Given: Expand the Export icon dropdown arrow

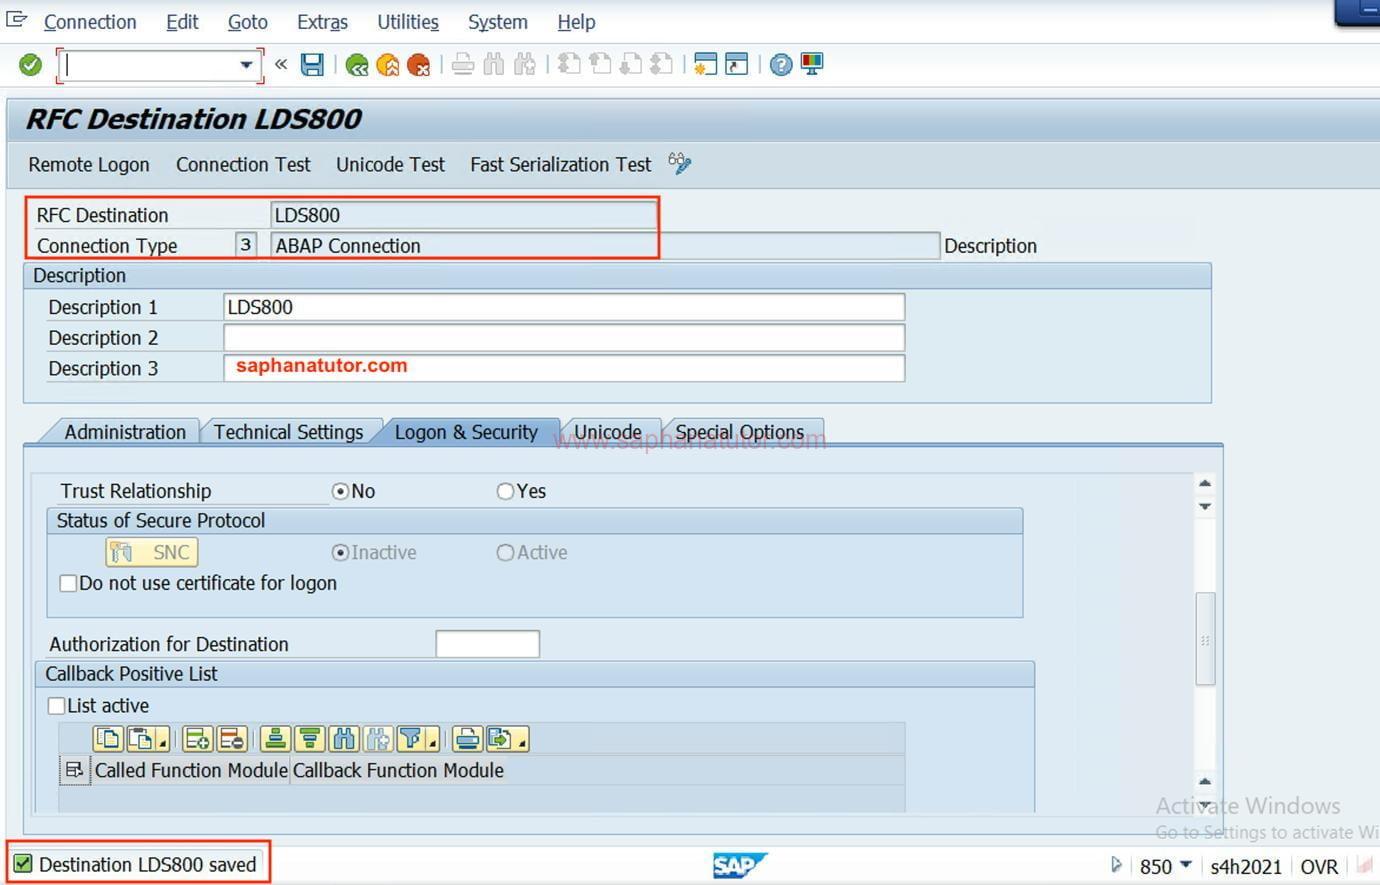Looking at the screenshot, I should pos(521,744).
